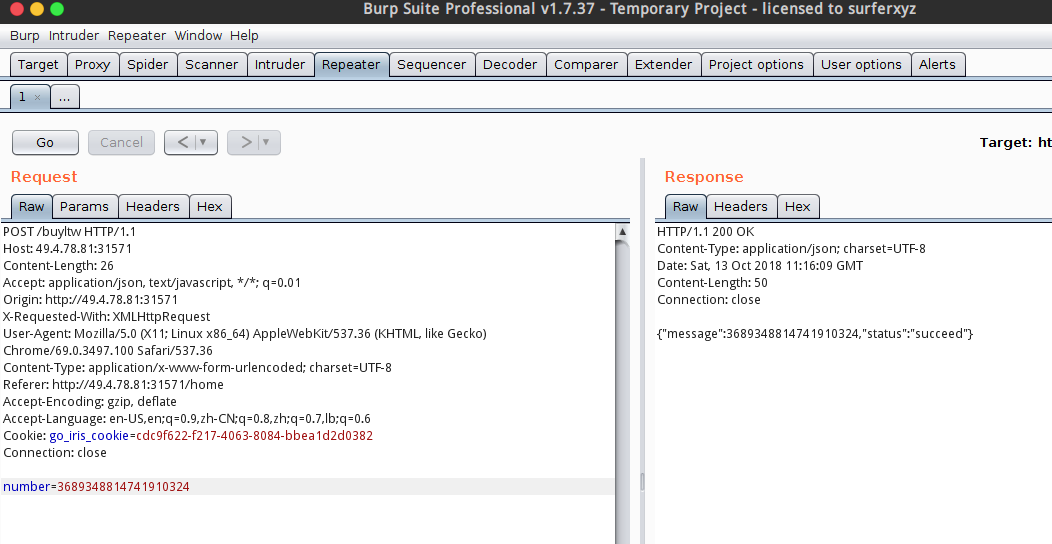This screenshot has height=544, width=1052.
Task: Click the split divider handle between panes
Action: tap(642, 482)
